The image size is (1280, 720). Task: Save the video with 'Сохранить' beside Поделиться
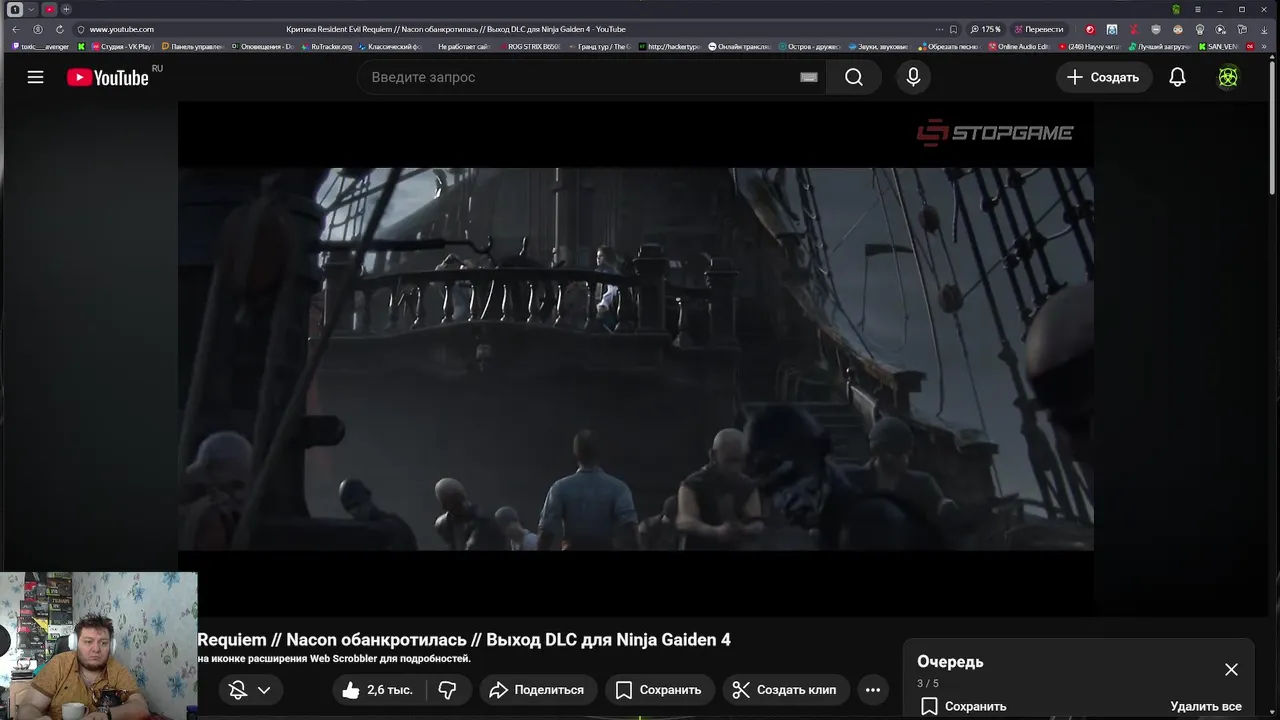point(659,690)
